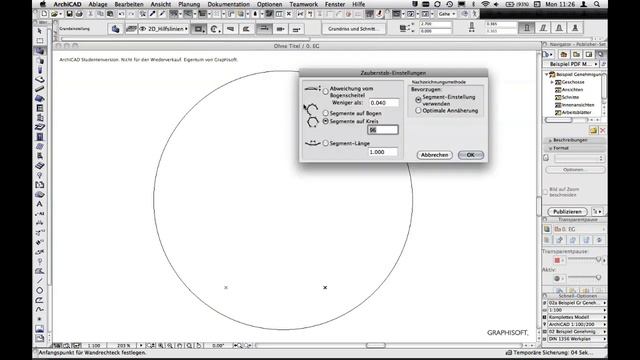
Task: Click the Spotlight search icon in menu bar
Action: tap(597, 4)
